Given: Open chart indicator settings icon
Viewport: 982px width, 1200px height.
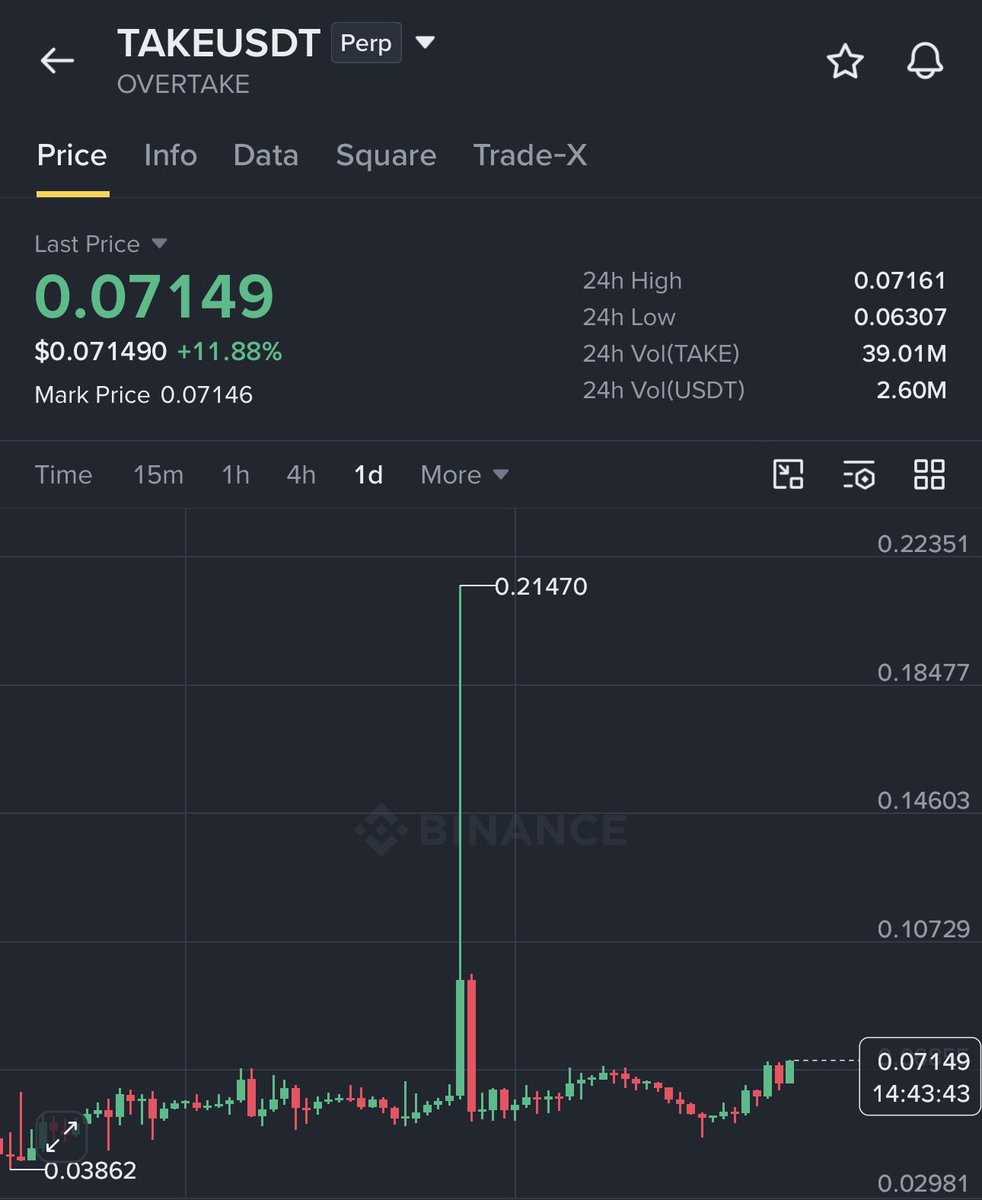Looking at the screenshot, I should tap(859, 474).
